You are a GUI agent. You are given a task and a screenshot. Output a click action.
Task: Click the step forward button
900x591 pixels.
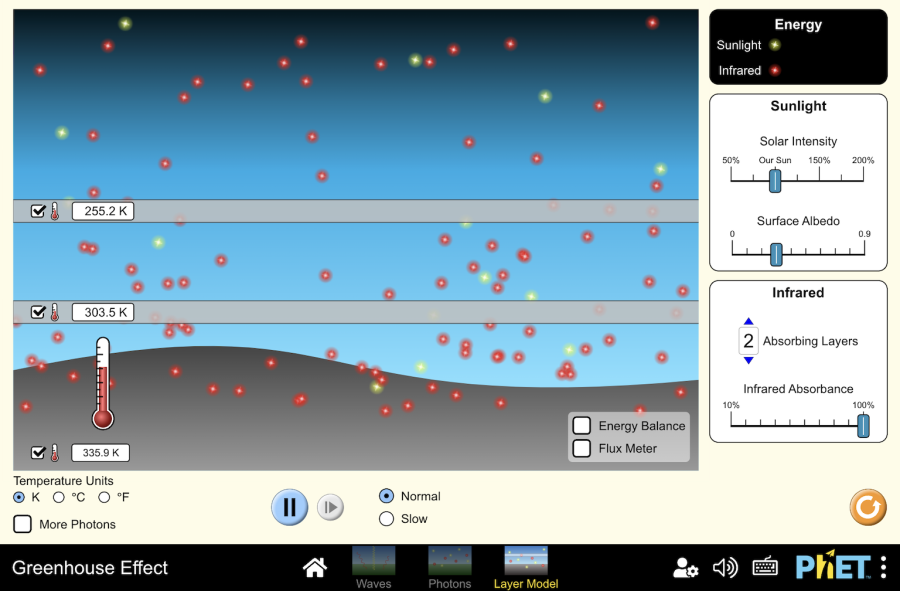330,507
